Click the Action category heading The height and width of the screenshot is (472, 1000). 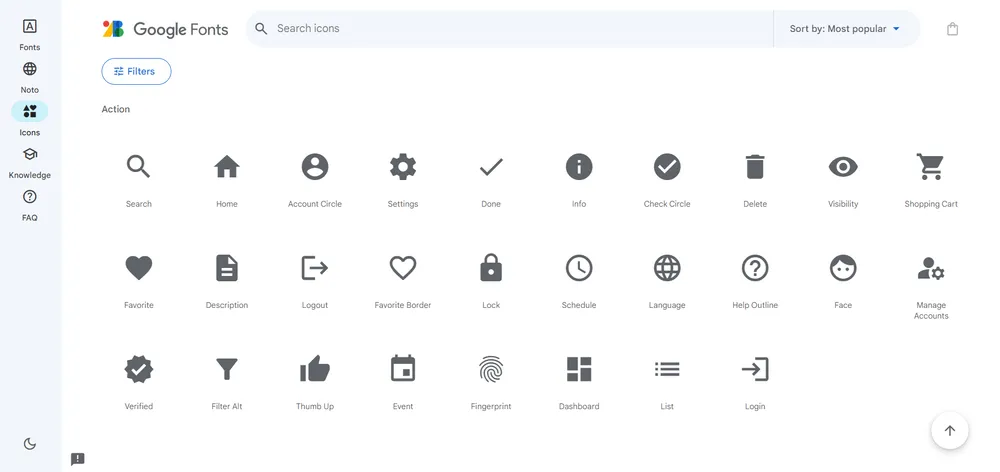point(115,109)
